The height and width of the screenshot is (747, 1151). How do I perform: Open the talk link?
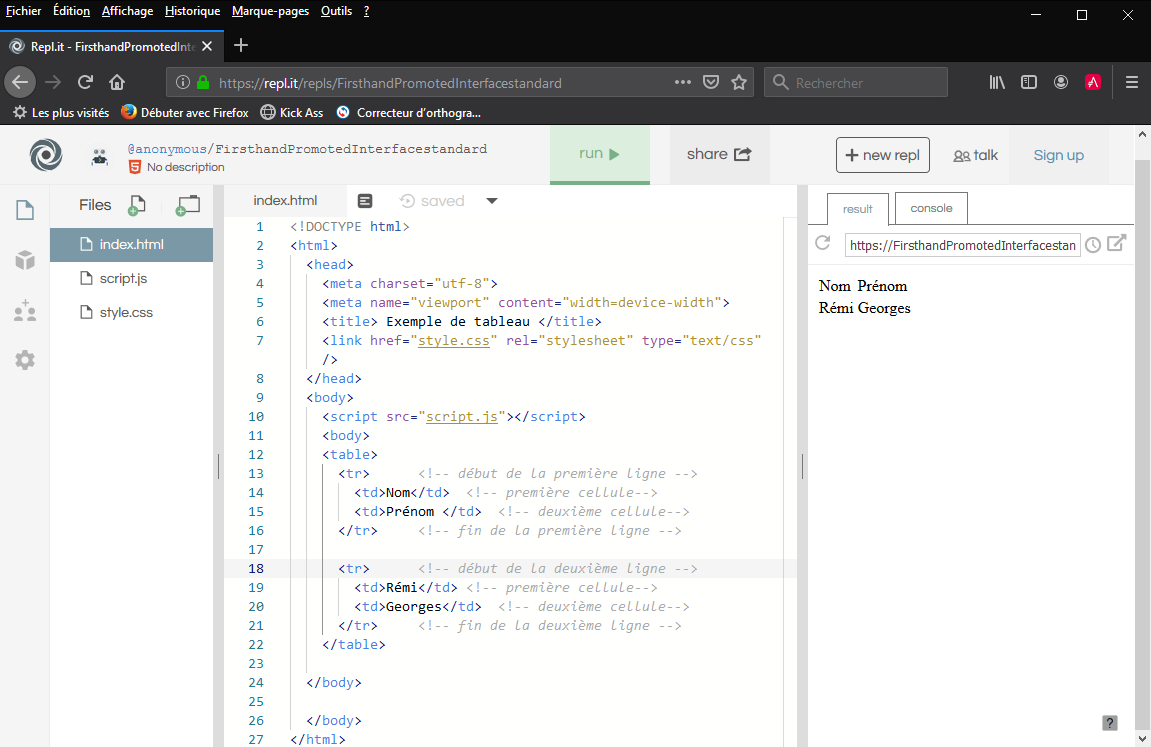pos(976,156)
